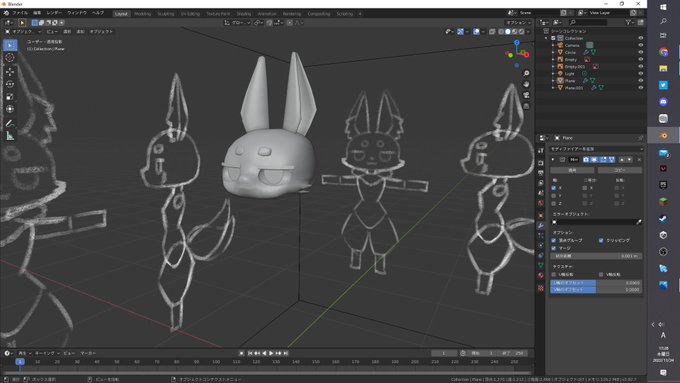
Task: Open Modifier properties wrench tab
Action: 541,226
